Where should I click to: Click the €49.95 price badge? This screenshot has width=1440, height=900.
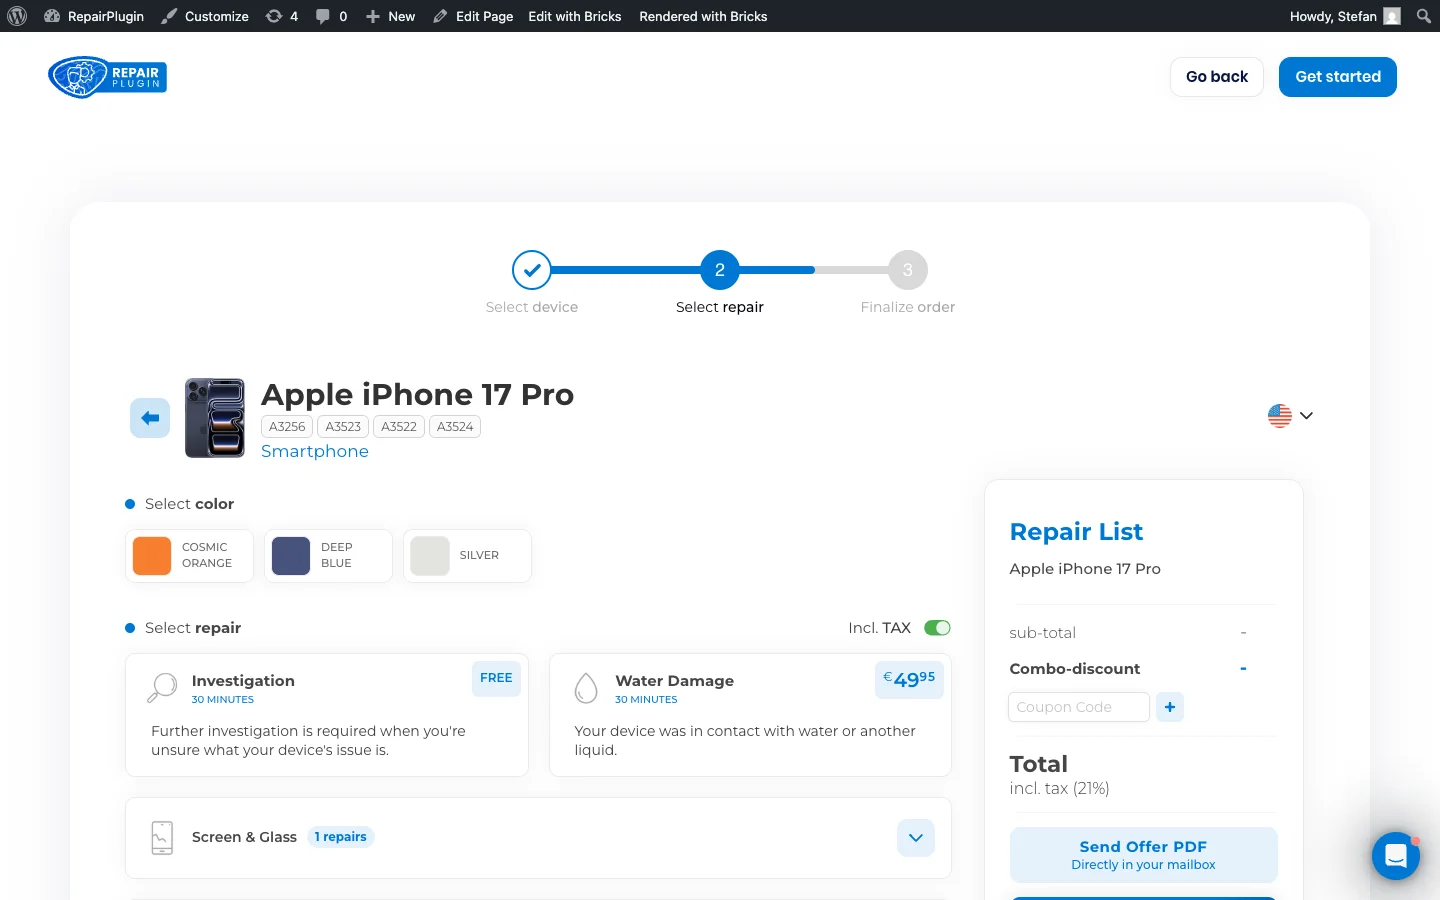(909, 680)
